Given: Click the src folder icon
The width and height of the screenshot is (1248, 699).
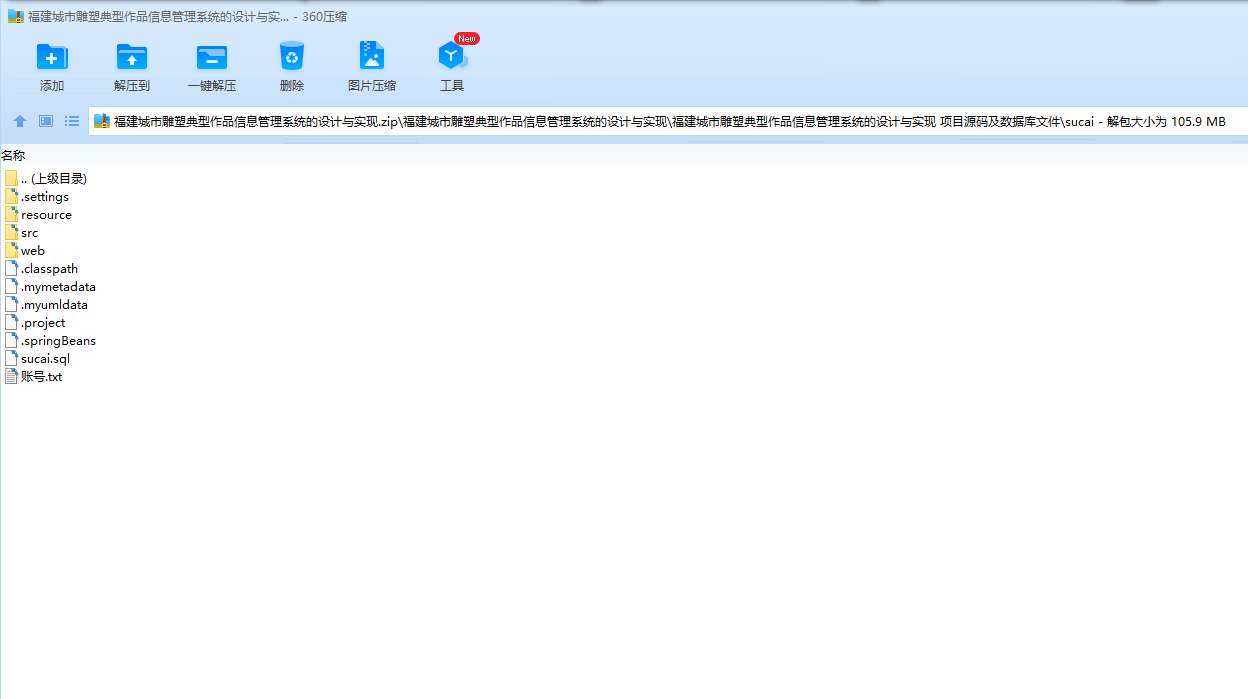Looking at the screenshot, I should 11,232.
